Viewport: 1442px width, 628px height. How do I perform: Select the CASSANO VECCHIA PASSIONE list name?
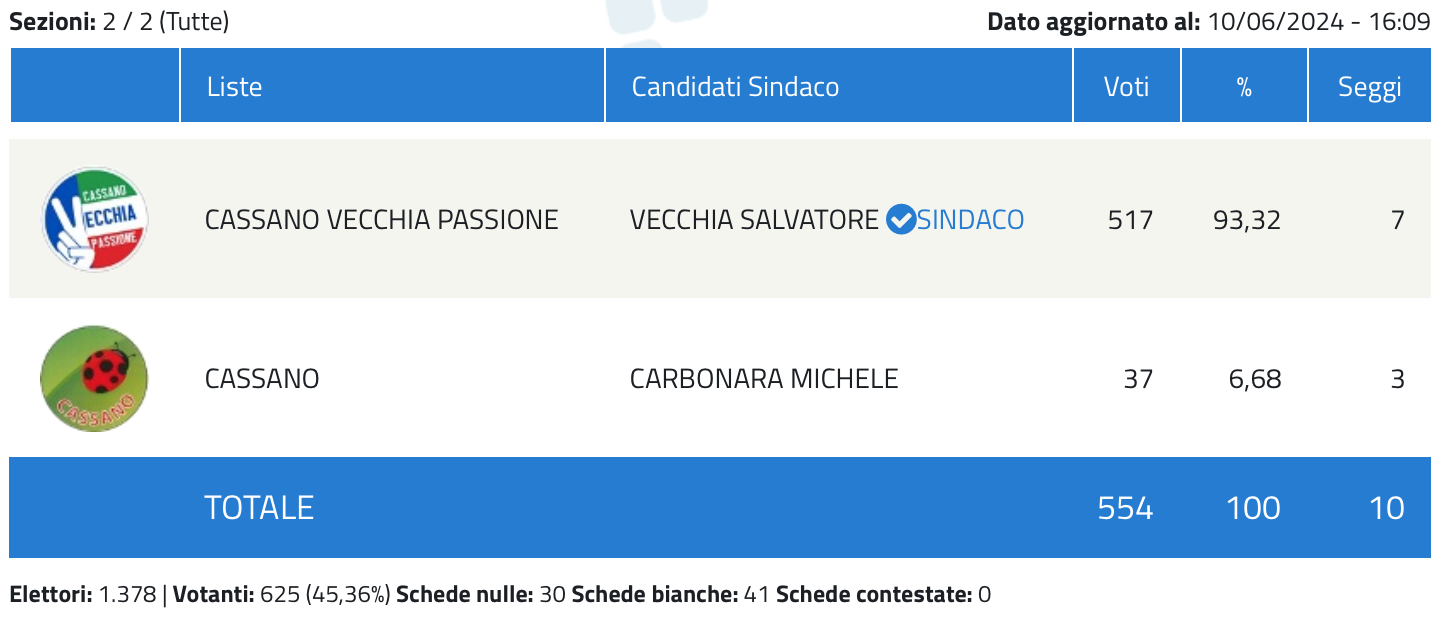381,219
